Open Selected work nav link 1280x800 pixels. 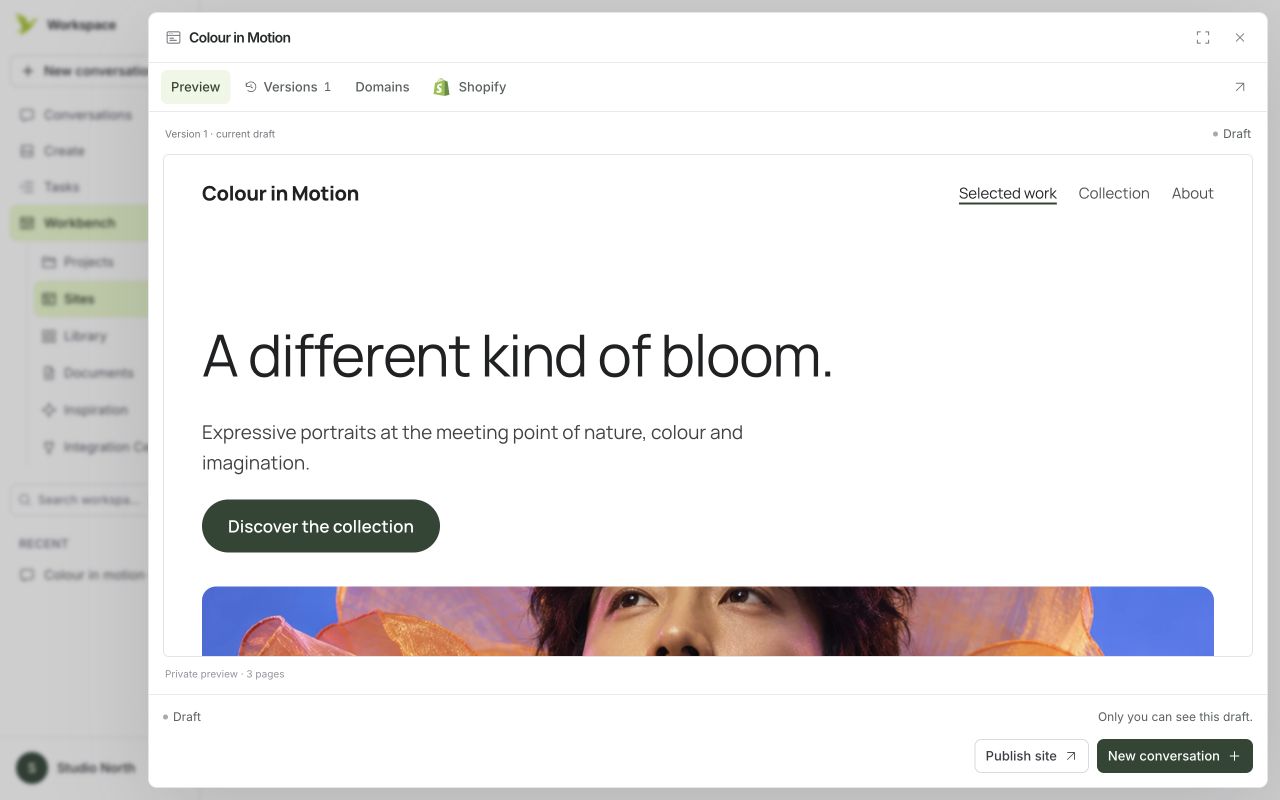click(x=1008, y=193)
